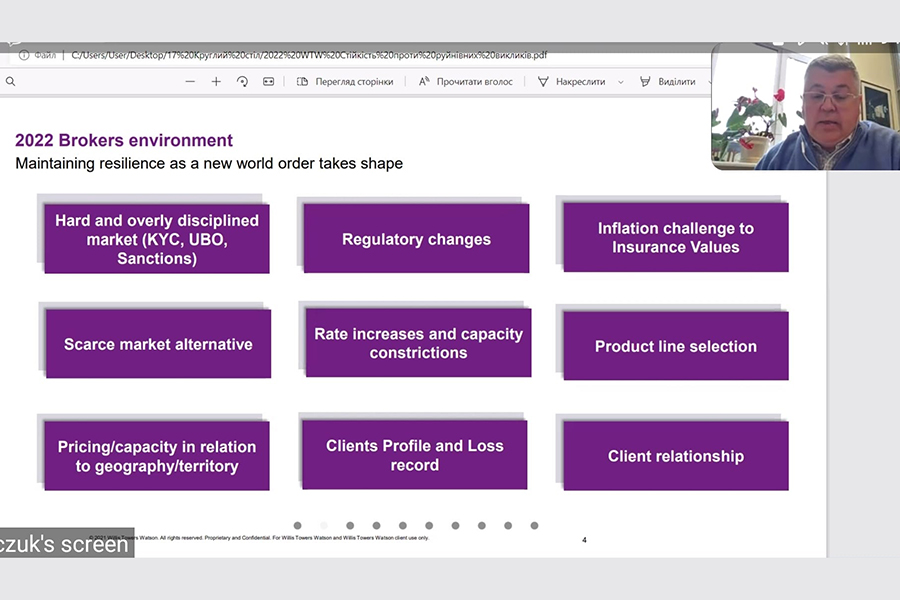Click the page number 4 footer

tap(584, 540)
